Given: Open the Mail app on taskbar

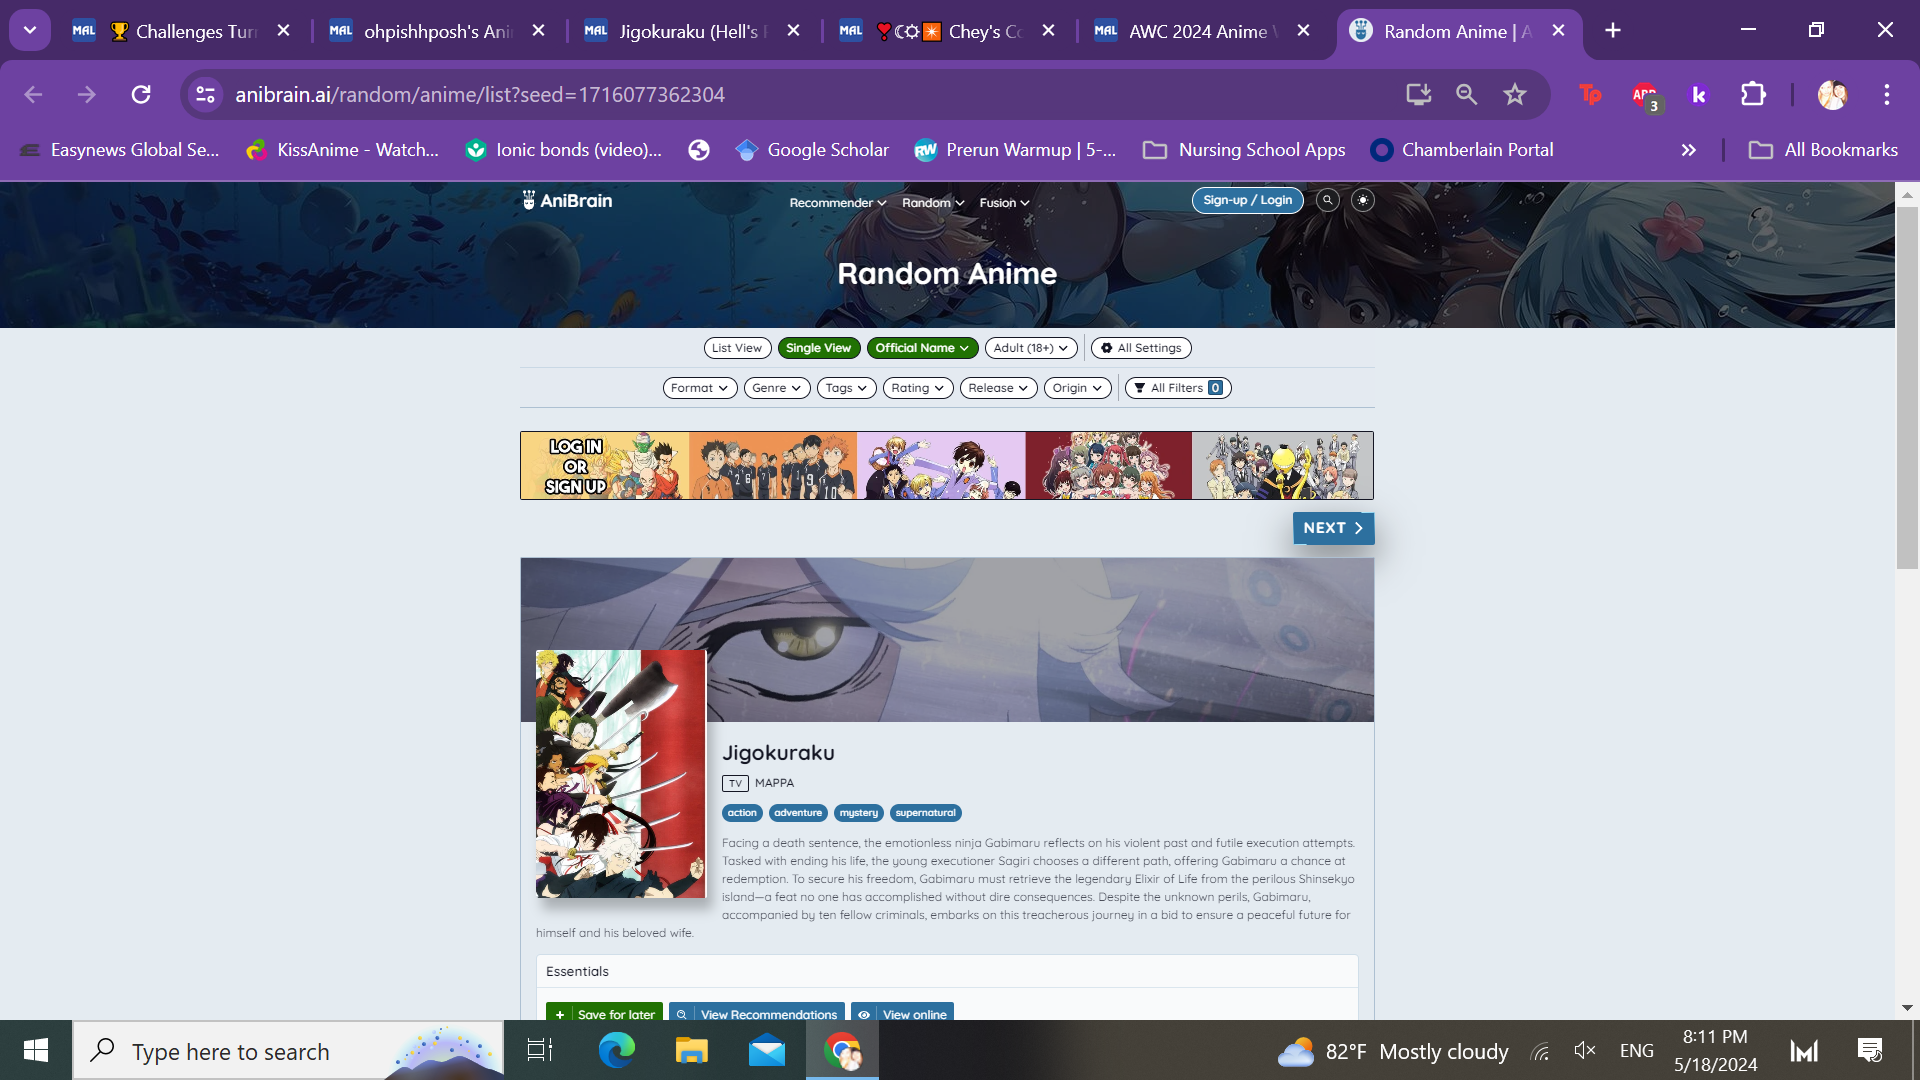Looking at the screenshot, I should pos(767,1050).
